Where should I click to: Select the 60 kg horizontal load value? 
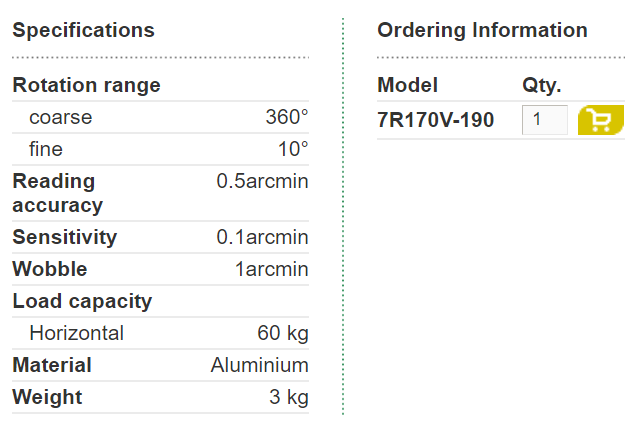point(283,333)
